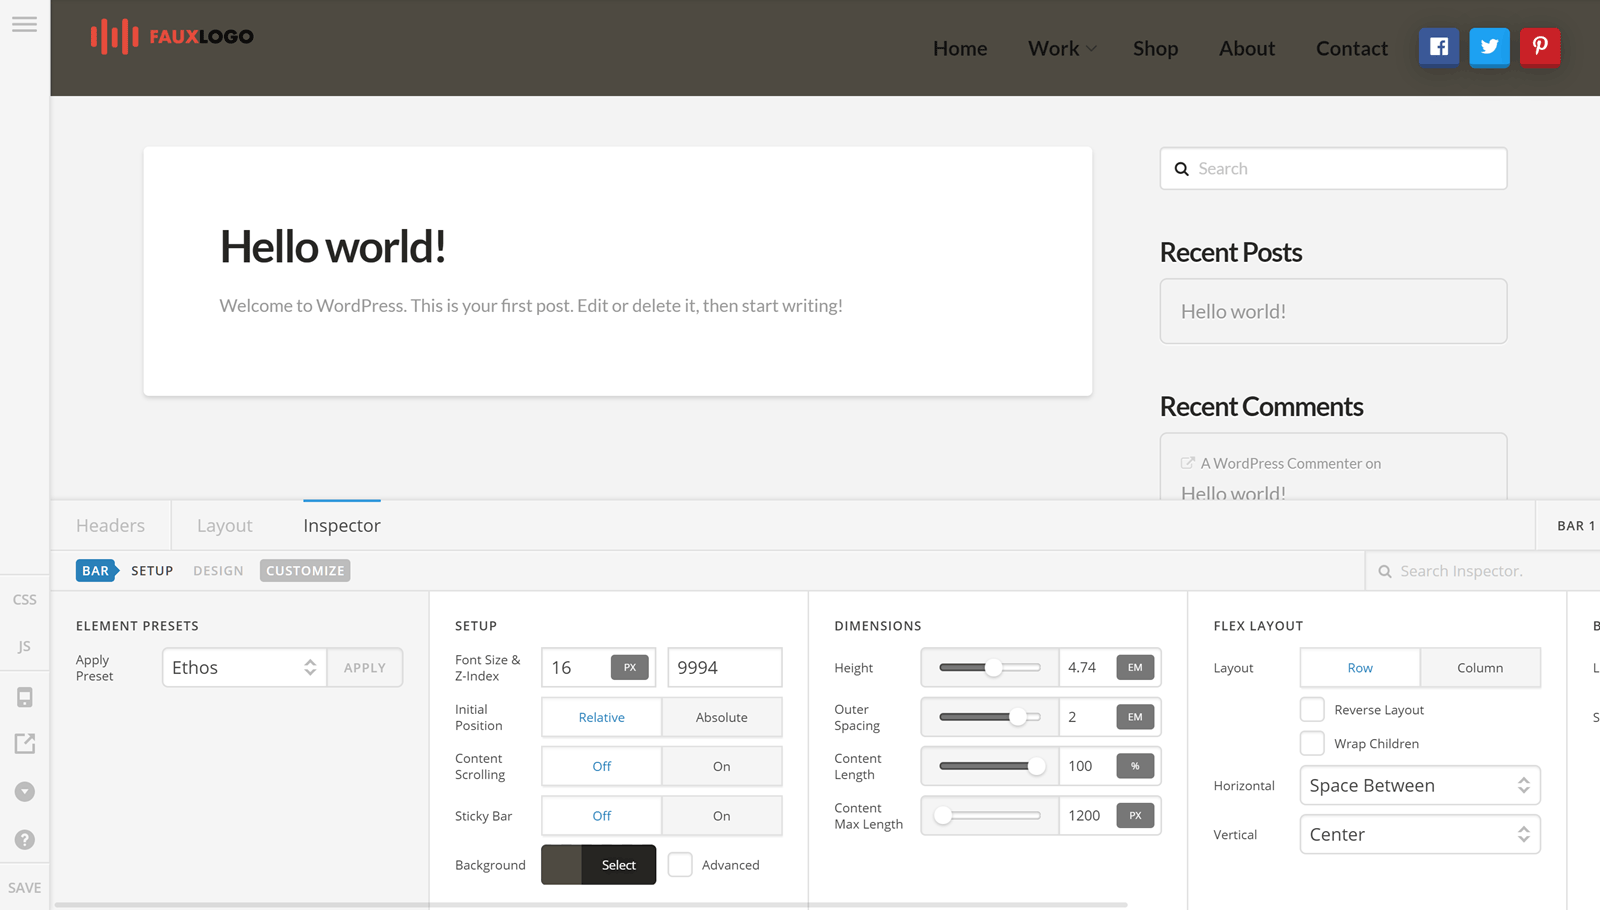Image resolution: width=1600 pixels, height=910 pixels.
Task: Switch to the Layout tab
Action: pyautogui.click(x=224, y=526)
